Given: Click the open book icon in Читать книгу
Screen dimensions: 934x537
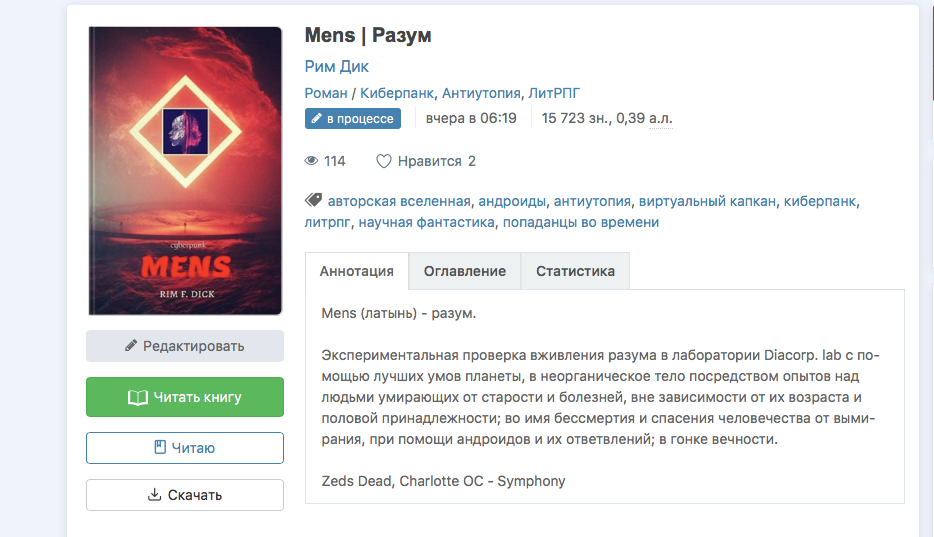Looking at the screenshot, I should (138, 397).
